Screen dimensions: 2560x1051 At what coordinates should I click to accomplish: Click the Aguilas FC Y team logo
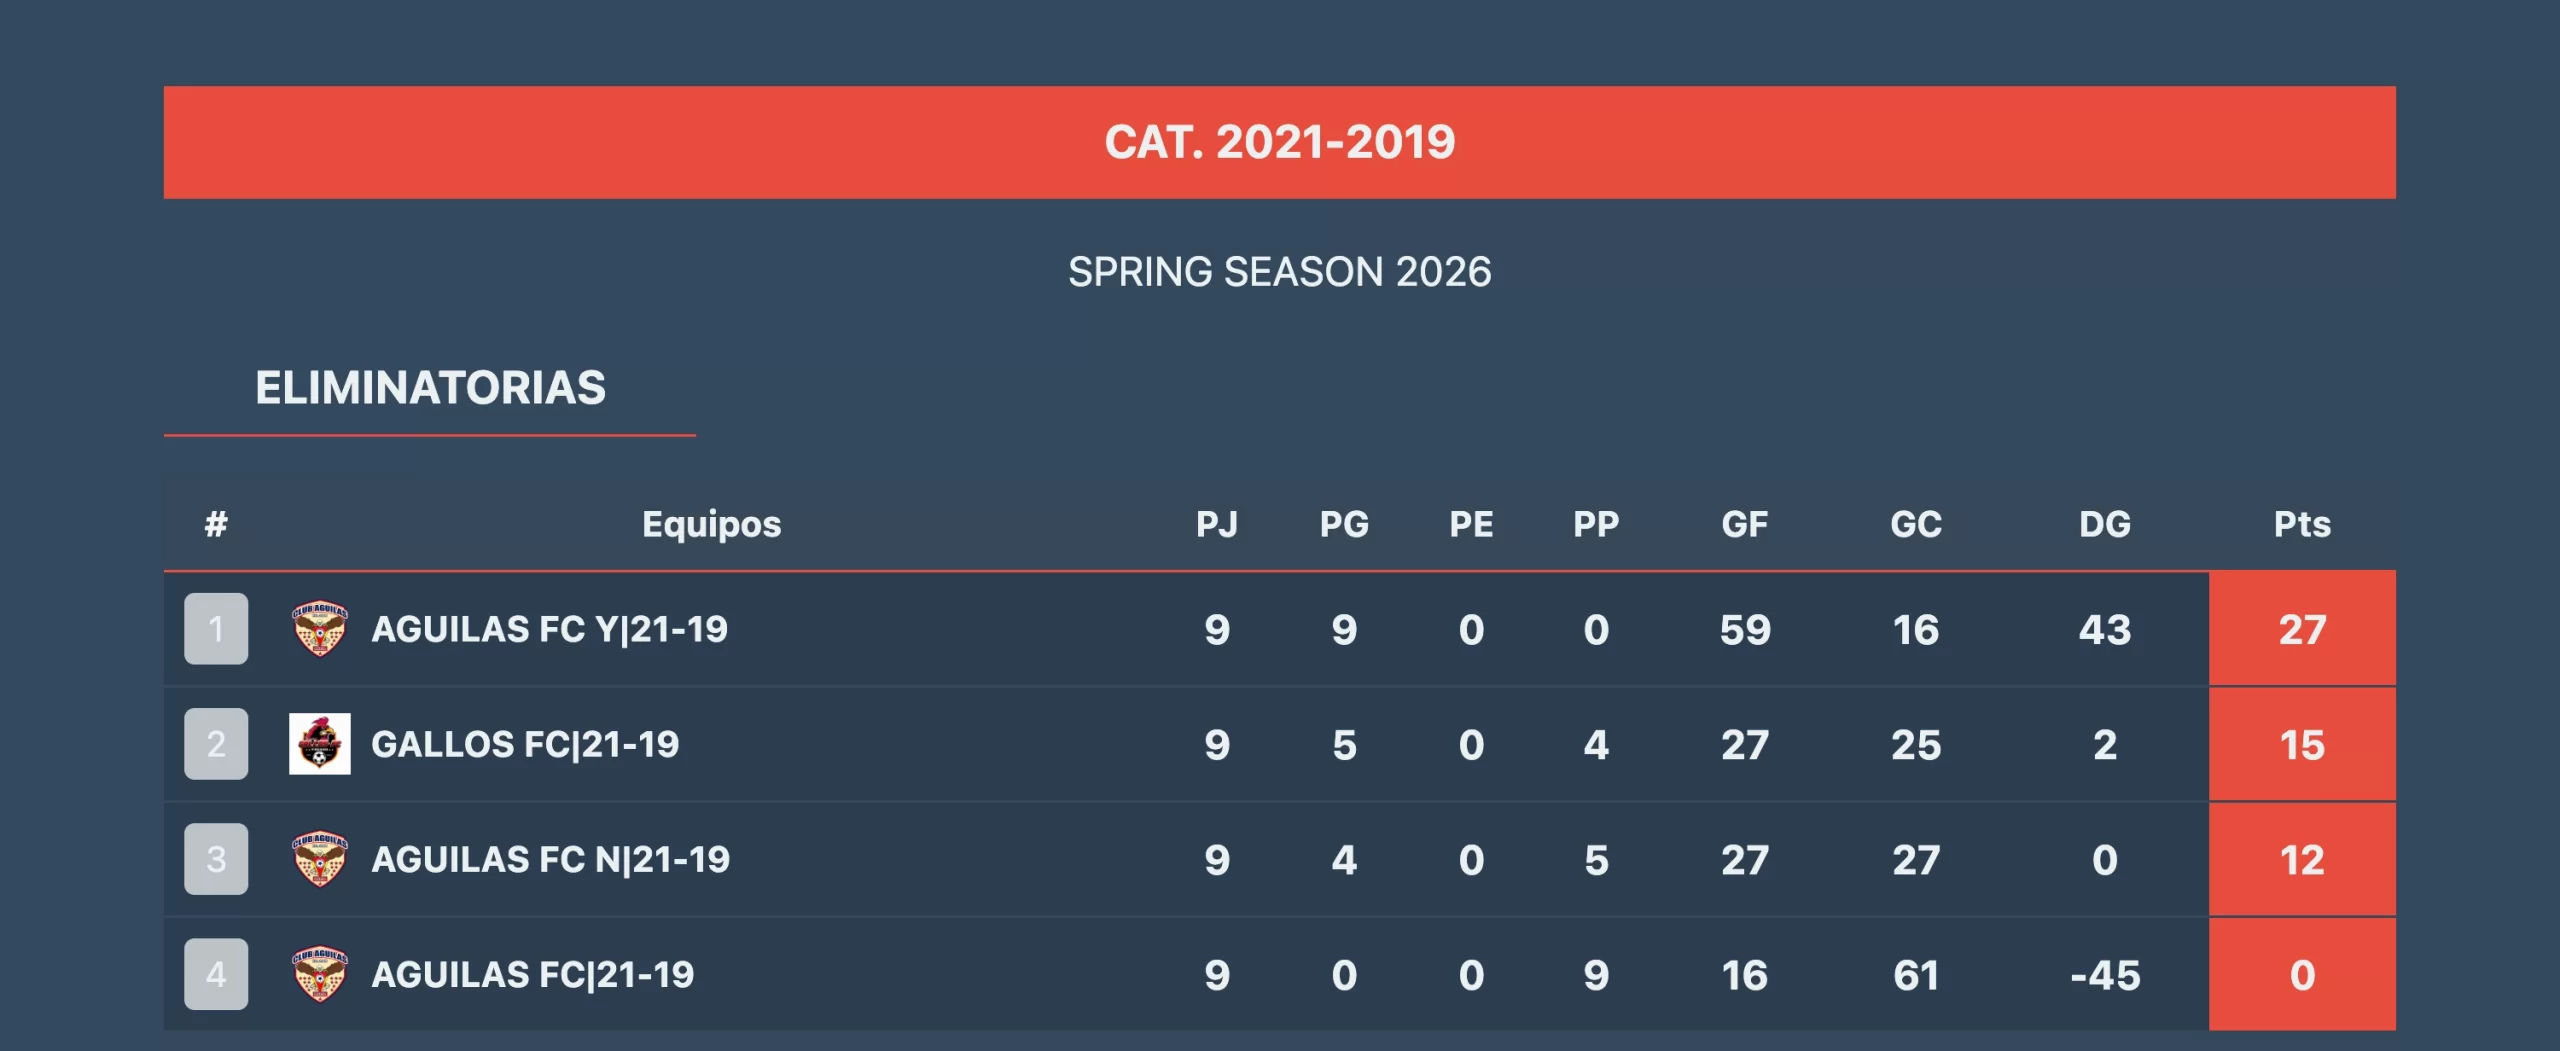coord(319,629)
